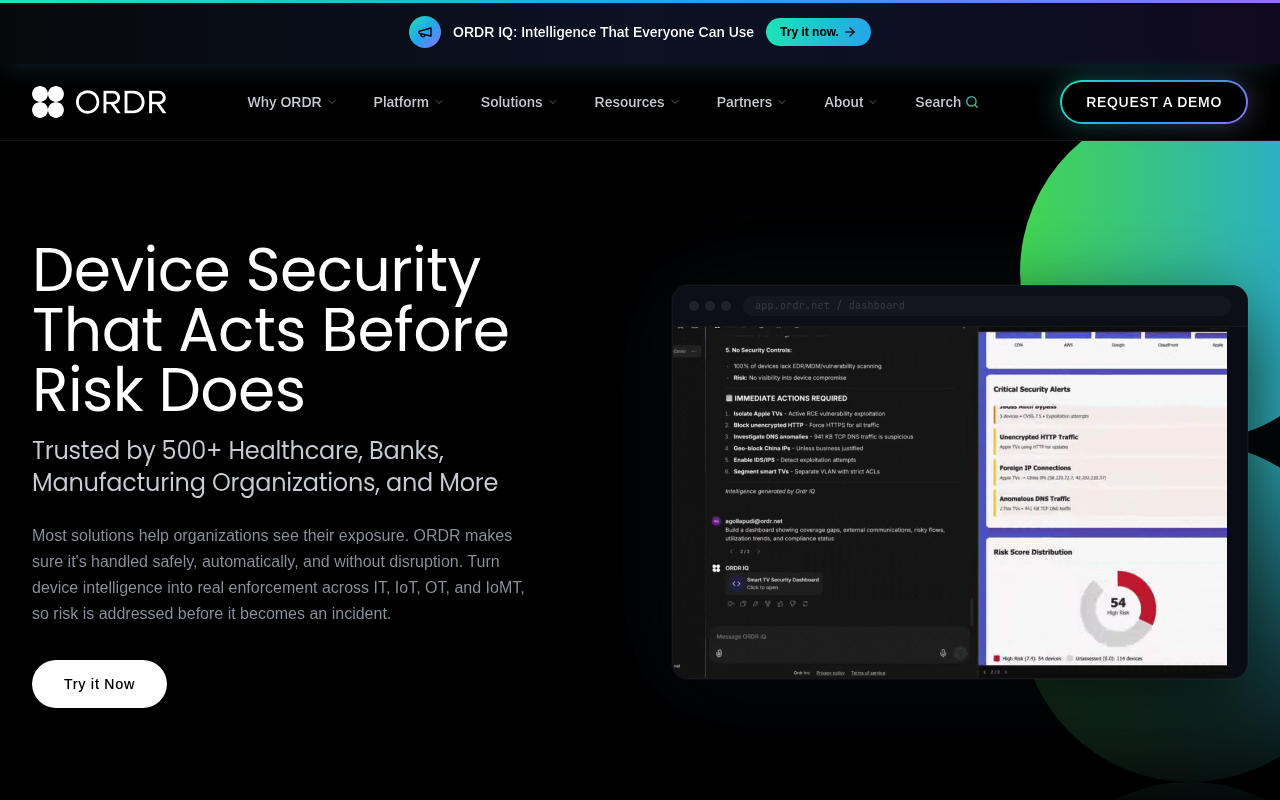Screen dimensions: 1280x800
Task: Open the Partners navigation menu
Action: [752, 102]
